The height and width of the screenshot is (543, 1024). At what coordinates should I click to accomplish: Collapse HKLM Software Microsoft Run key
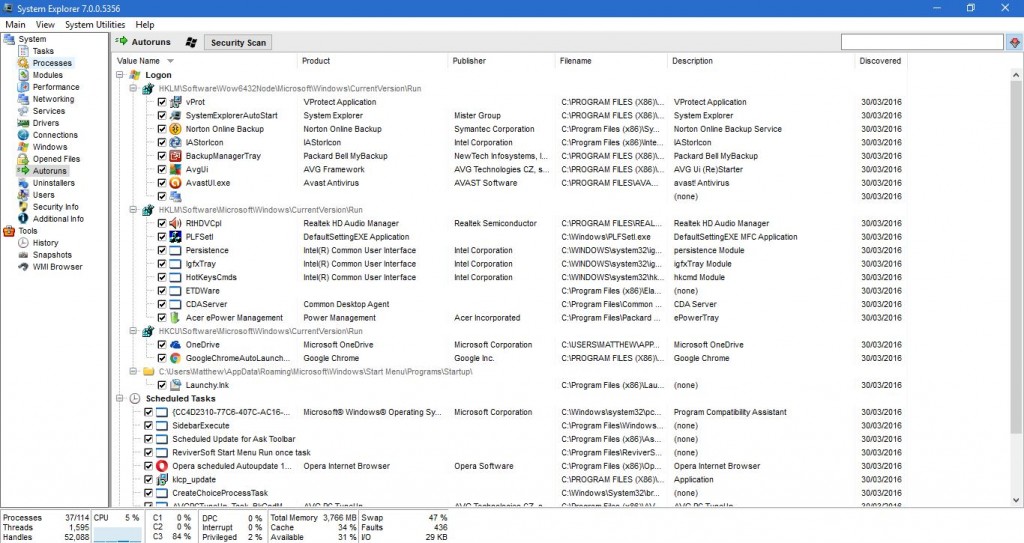point(133,210)
